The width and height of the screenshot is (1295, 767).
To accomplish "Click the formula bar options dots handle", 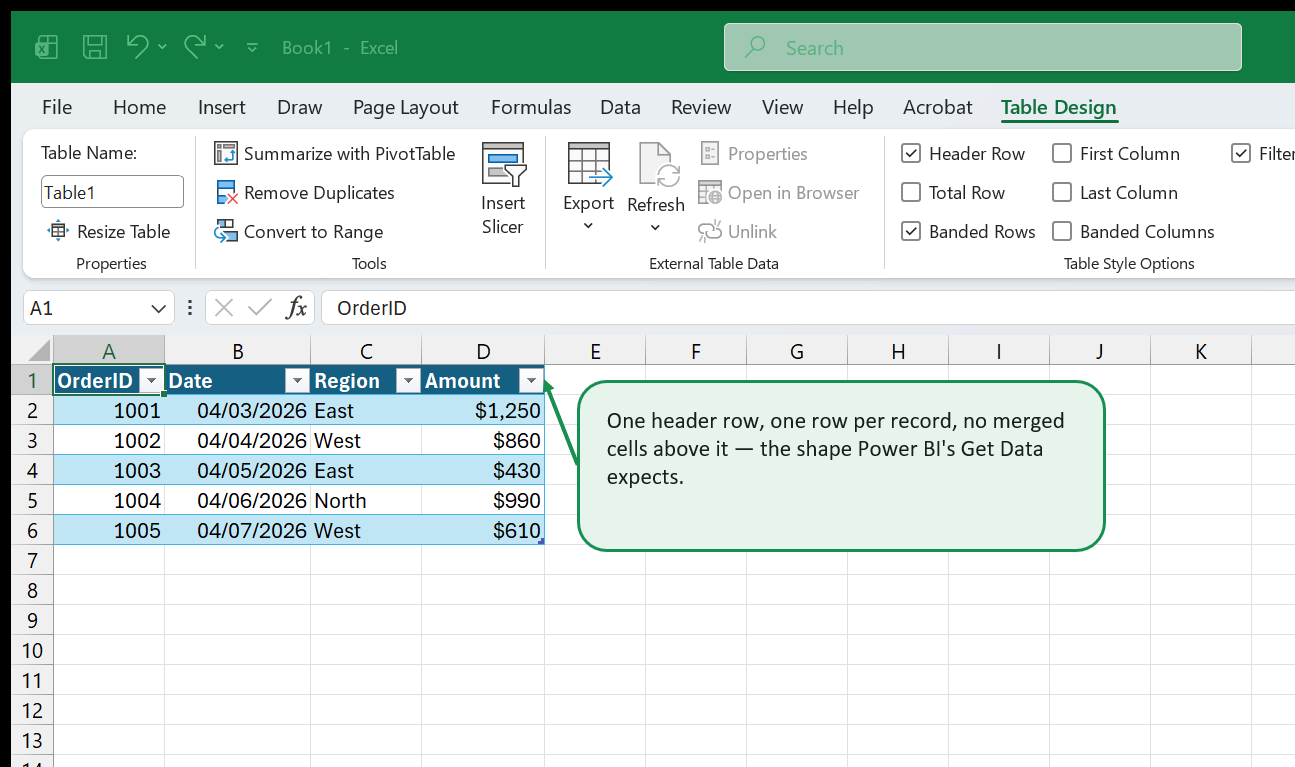I will [190, 308].
